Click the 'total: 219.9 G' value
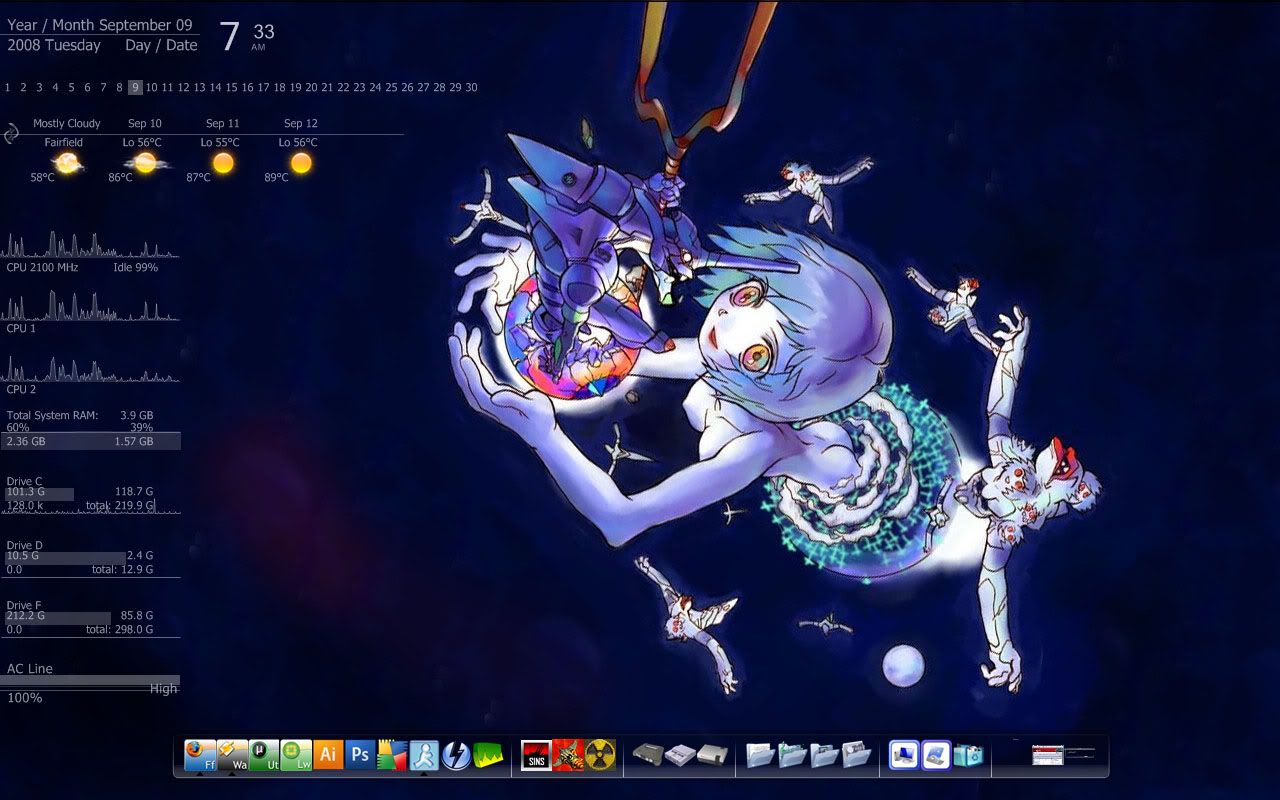The image size is (1280, 800). (120, 506)
